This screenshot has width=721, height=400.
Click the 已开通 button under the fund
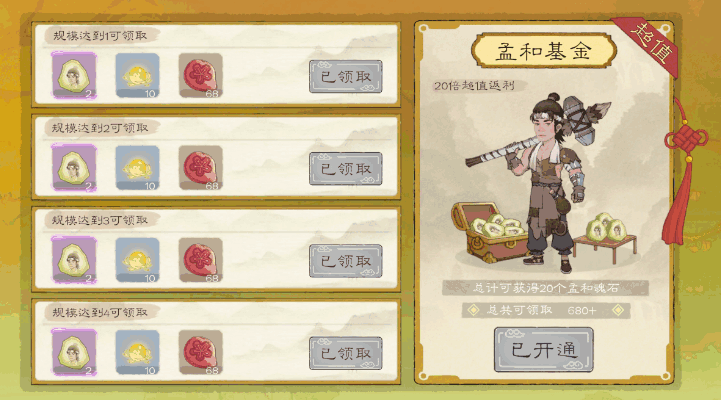(x=544, y=350)
